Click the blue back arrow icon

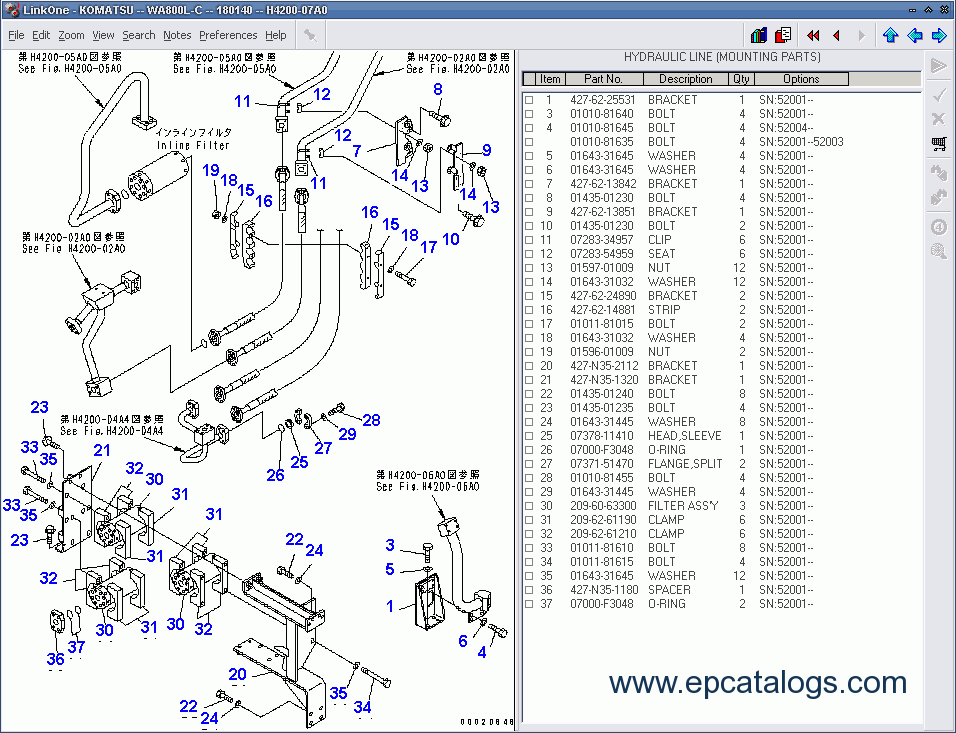click(x=915, y=35)
